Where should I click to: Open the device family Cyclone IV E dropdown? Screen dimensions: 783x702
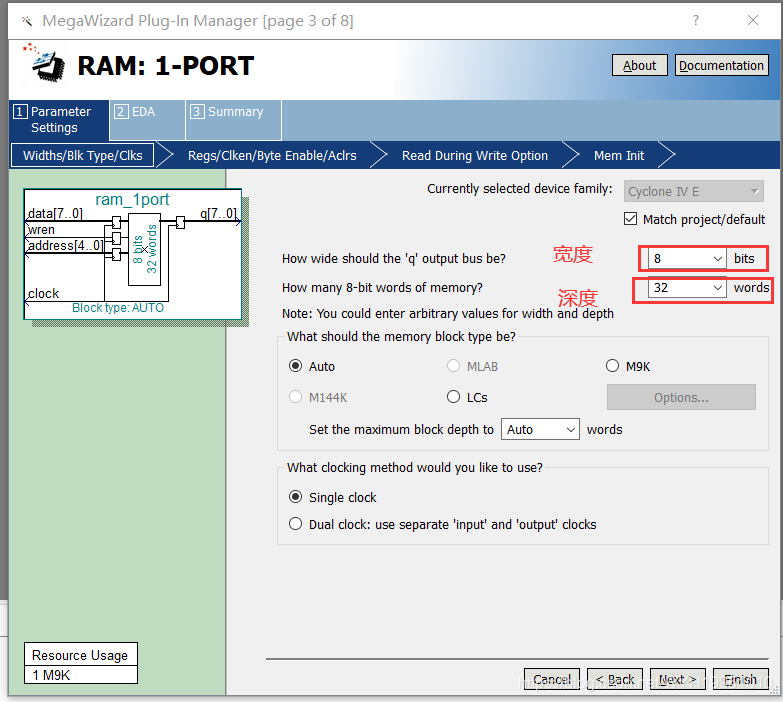(x=693, y=191)
